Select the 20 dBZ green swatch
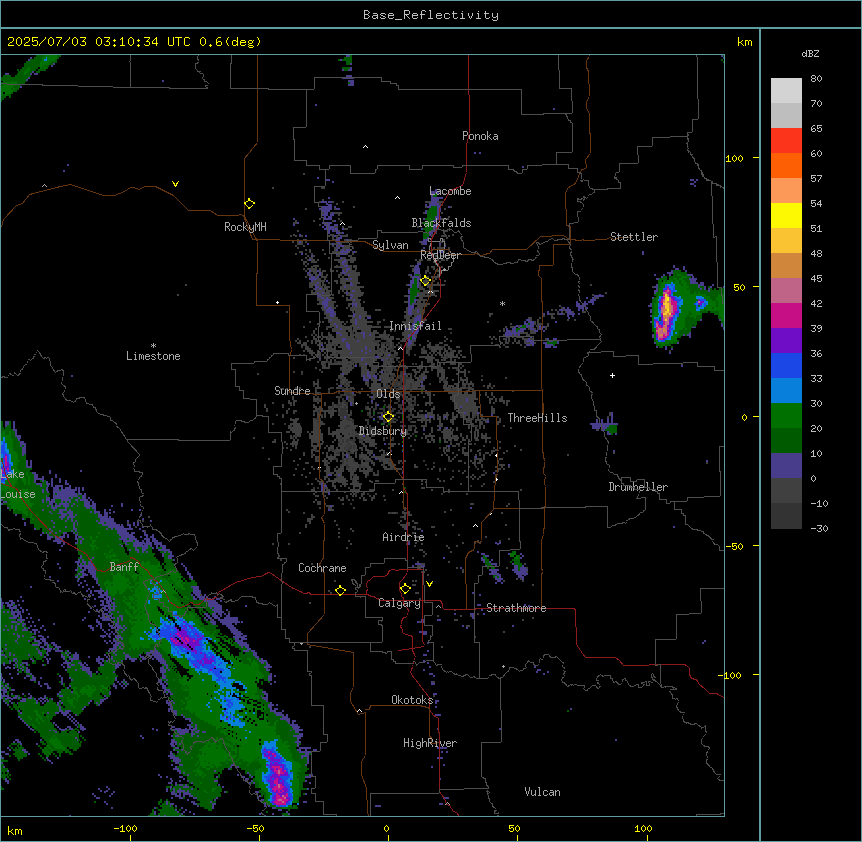The height and width of the screenshot is (842, 862). (786, 416)
